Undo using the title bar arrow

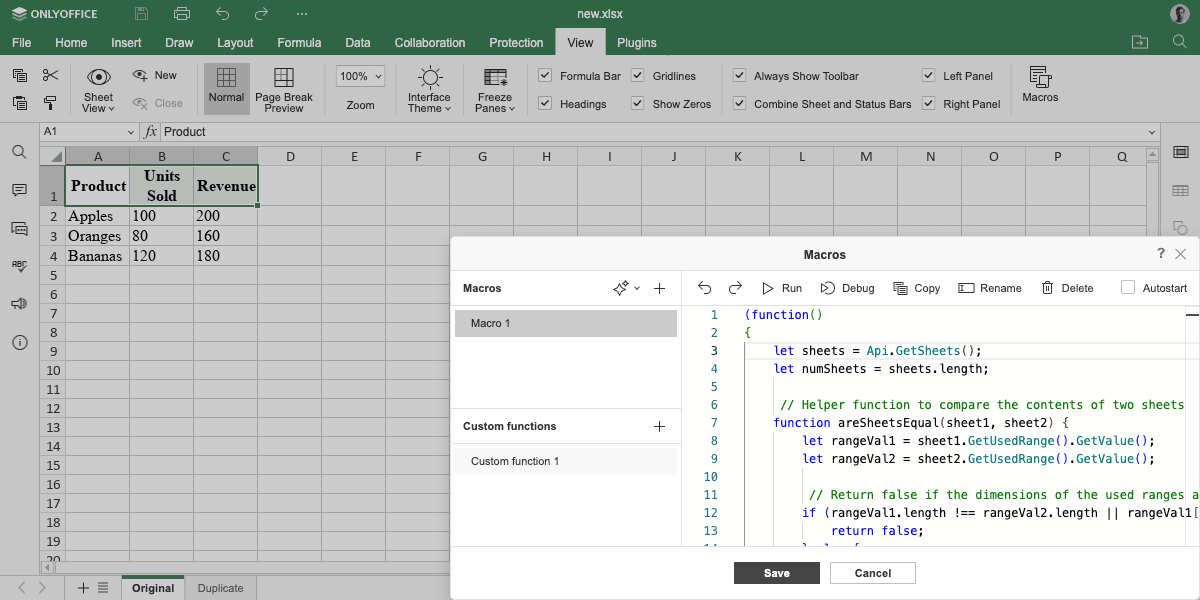click(x=222, y=14)
